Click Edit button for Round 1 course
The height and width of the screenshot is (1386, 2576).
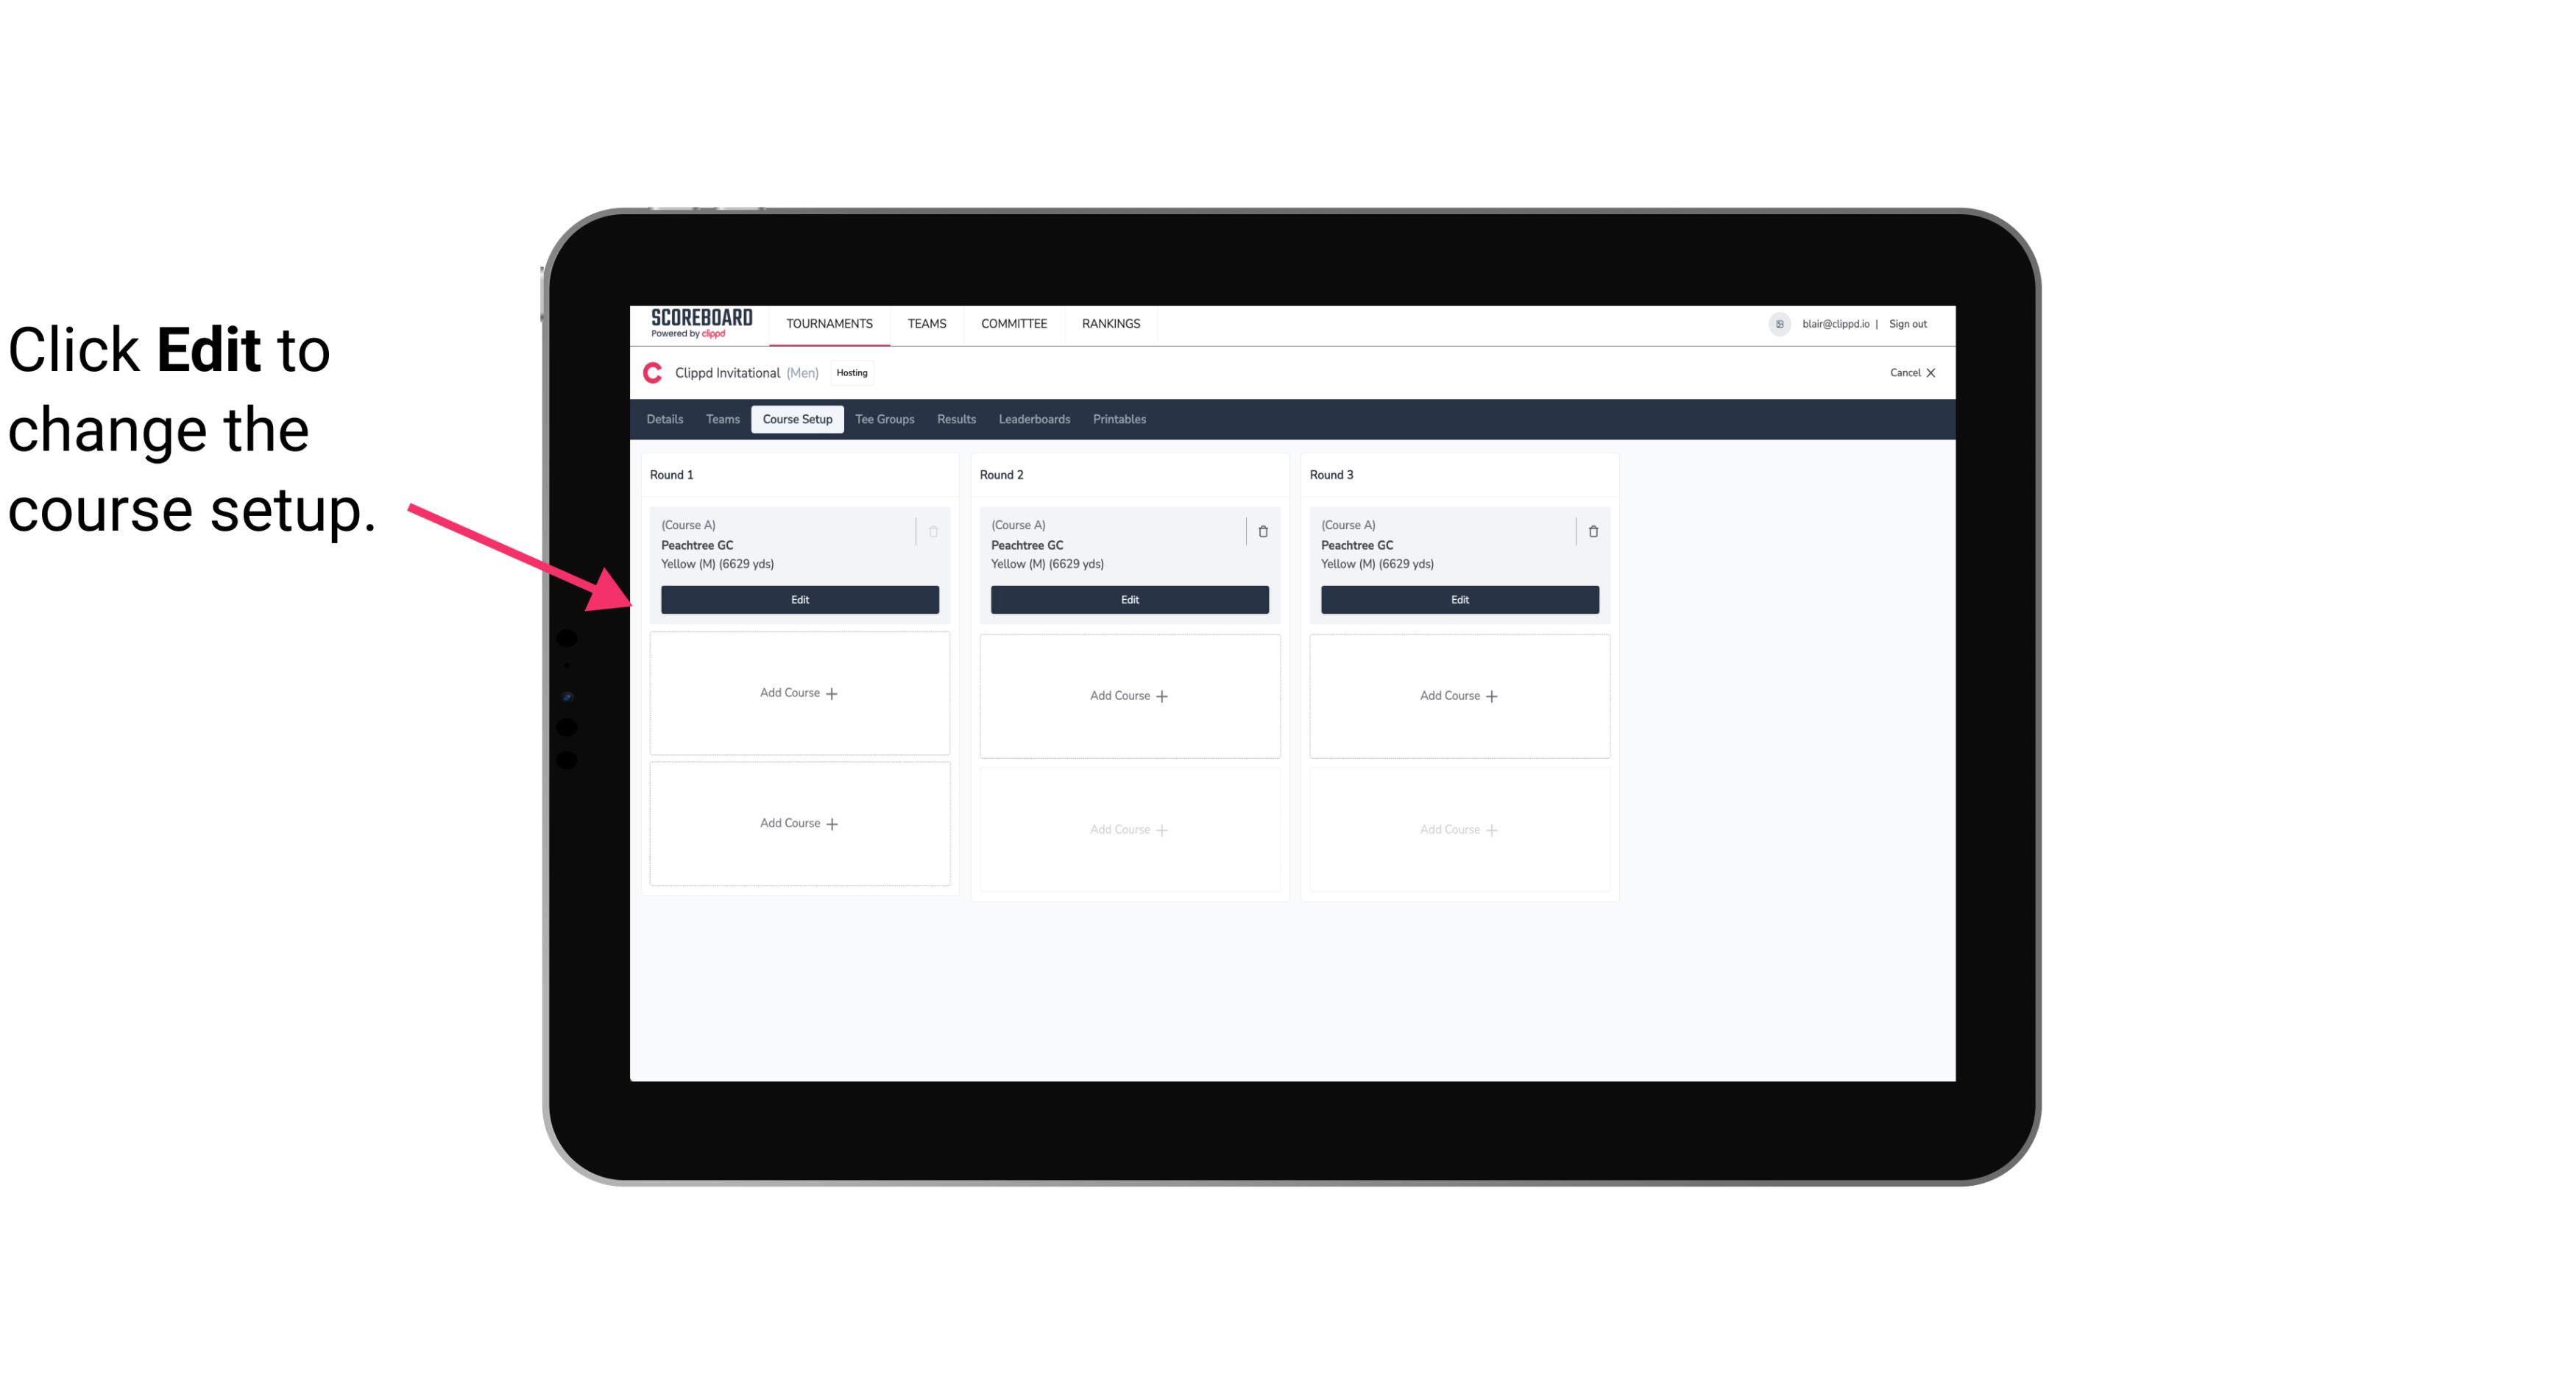[800, 598]
